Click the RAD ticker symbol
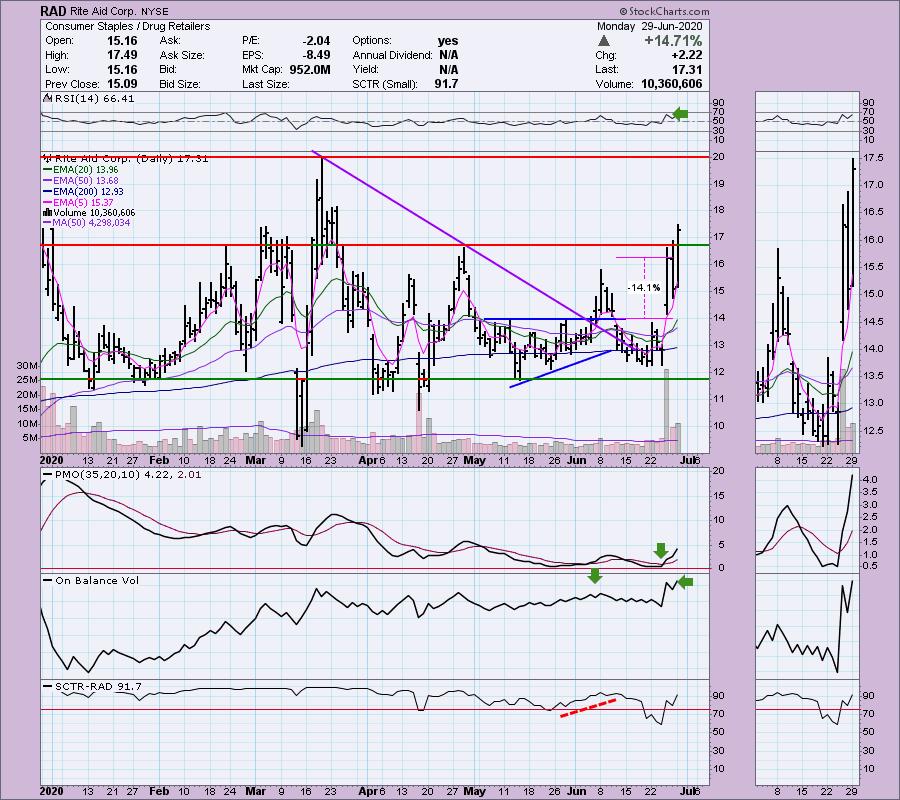This screenshot has height=800, width=900. (x=53, y=11)
